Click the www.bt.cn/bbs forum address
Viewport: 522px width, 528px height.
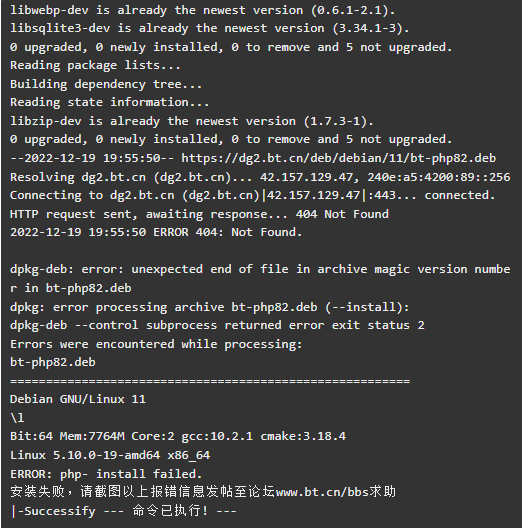point(322,492)
